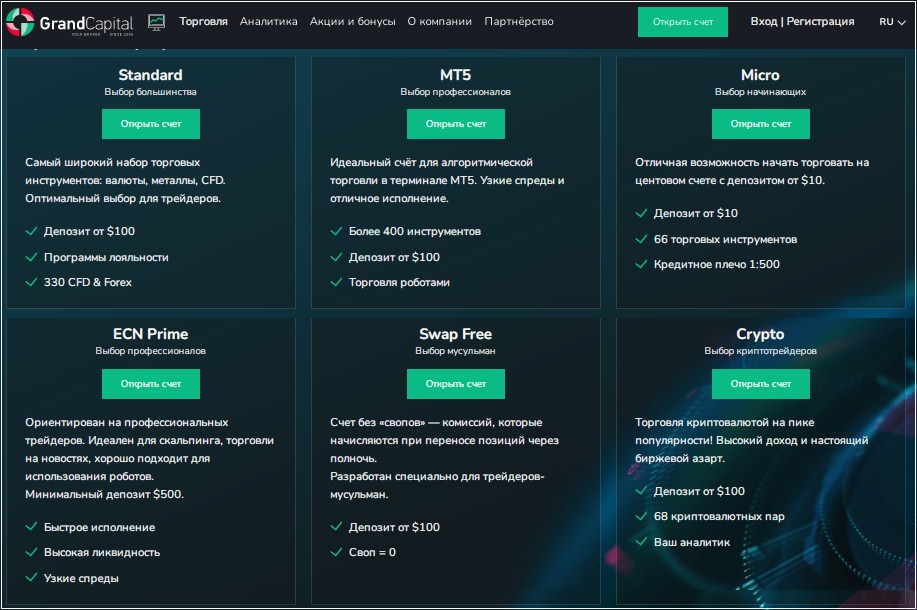
Task: Click 'Выбор профессионалов' under MT5
Action: point(456,92)
